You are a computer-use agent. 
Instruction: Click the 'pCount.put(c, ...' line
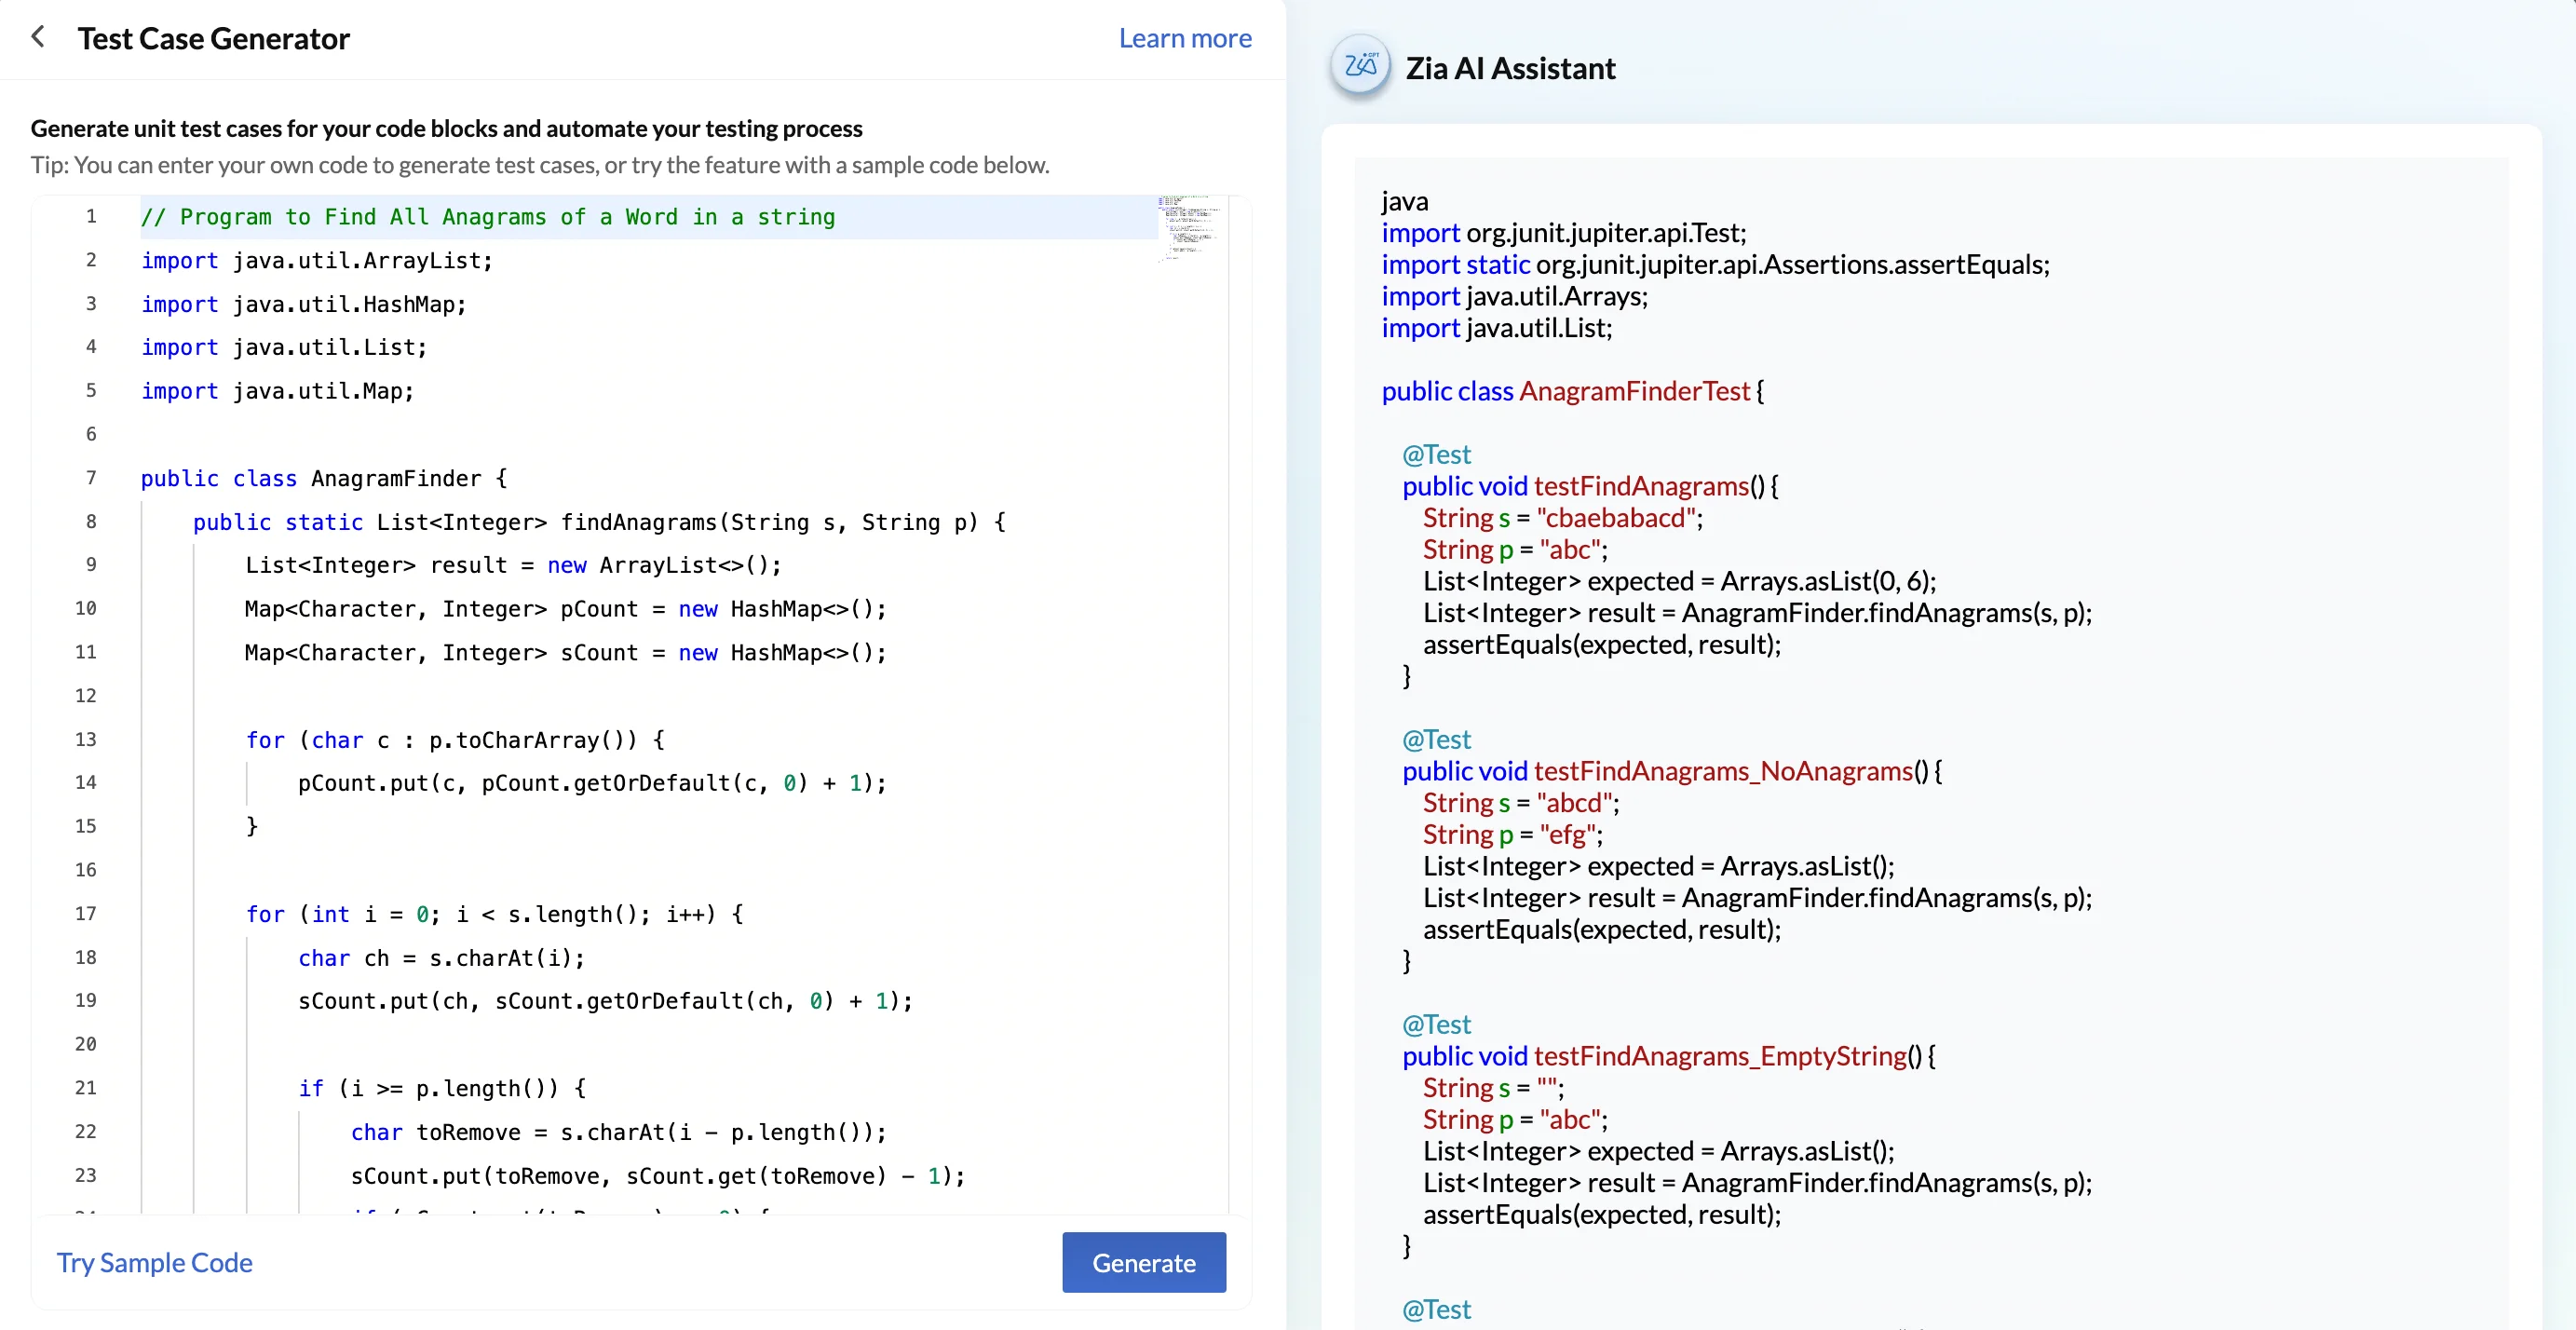592,783
